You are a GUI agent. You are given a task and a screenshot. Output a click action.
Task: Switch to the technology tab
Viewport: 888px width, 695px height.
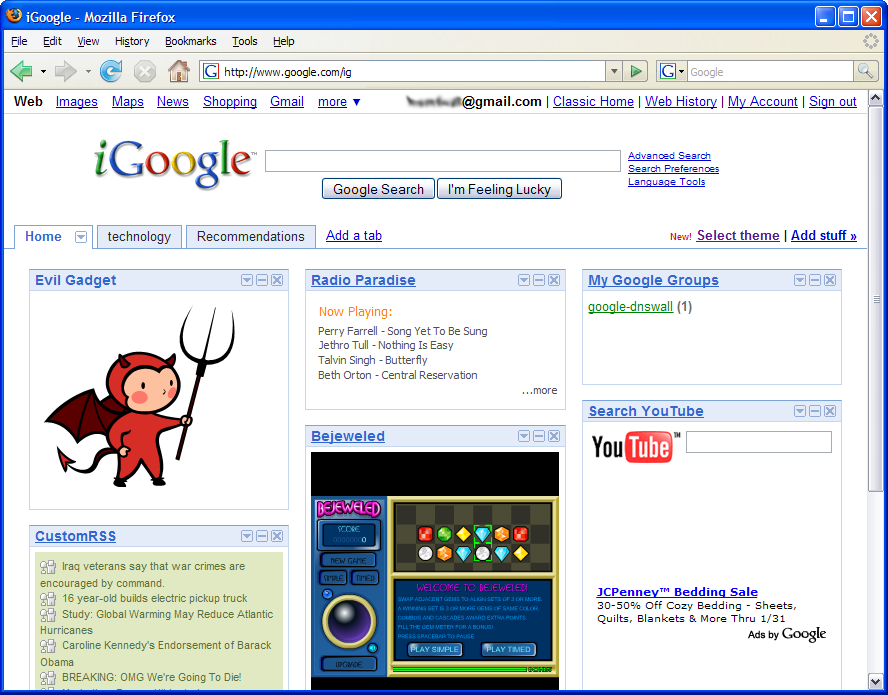139,237
